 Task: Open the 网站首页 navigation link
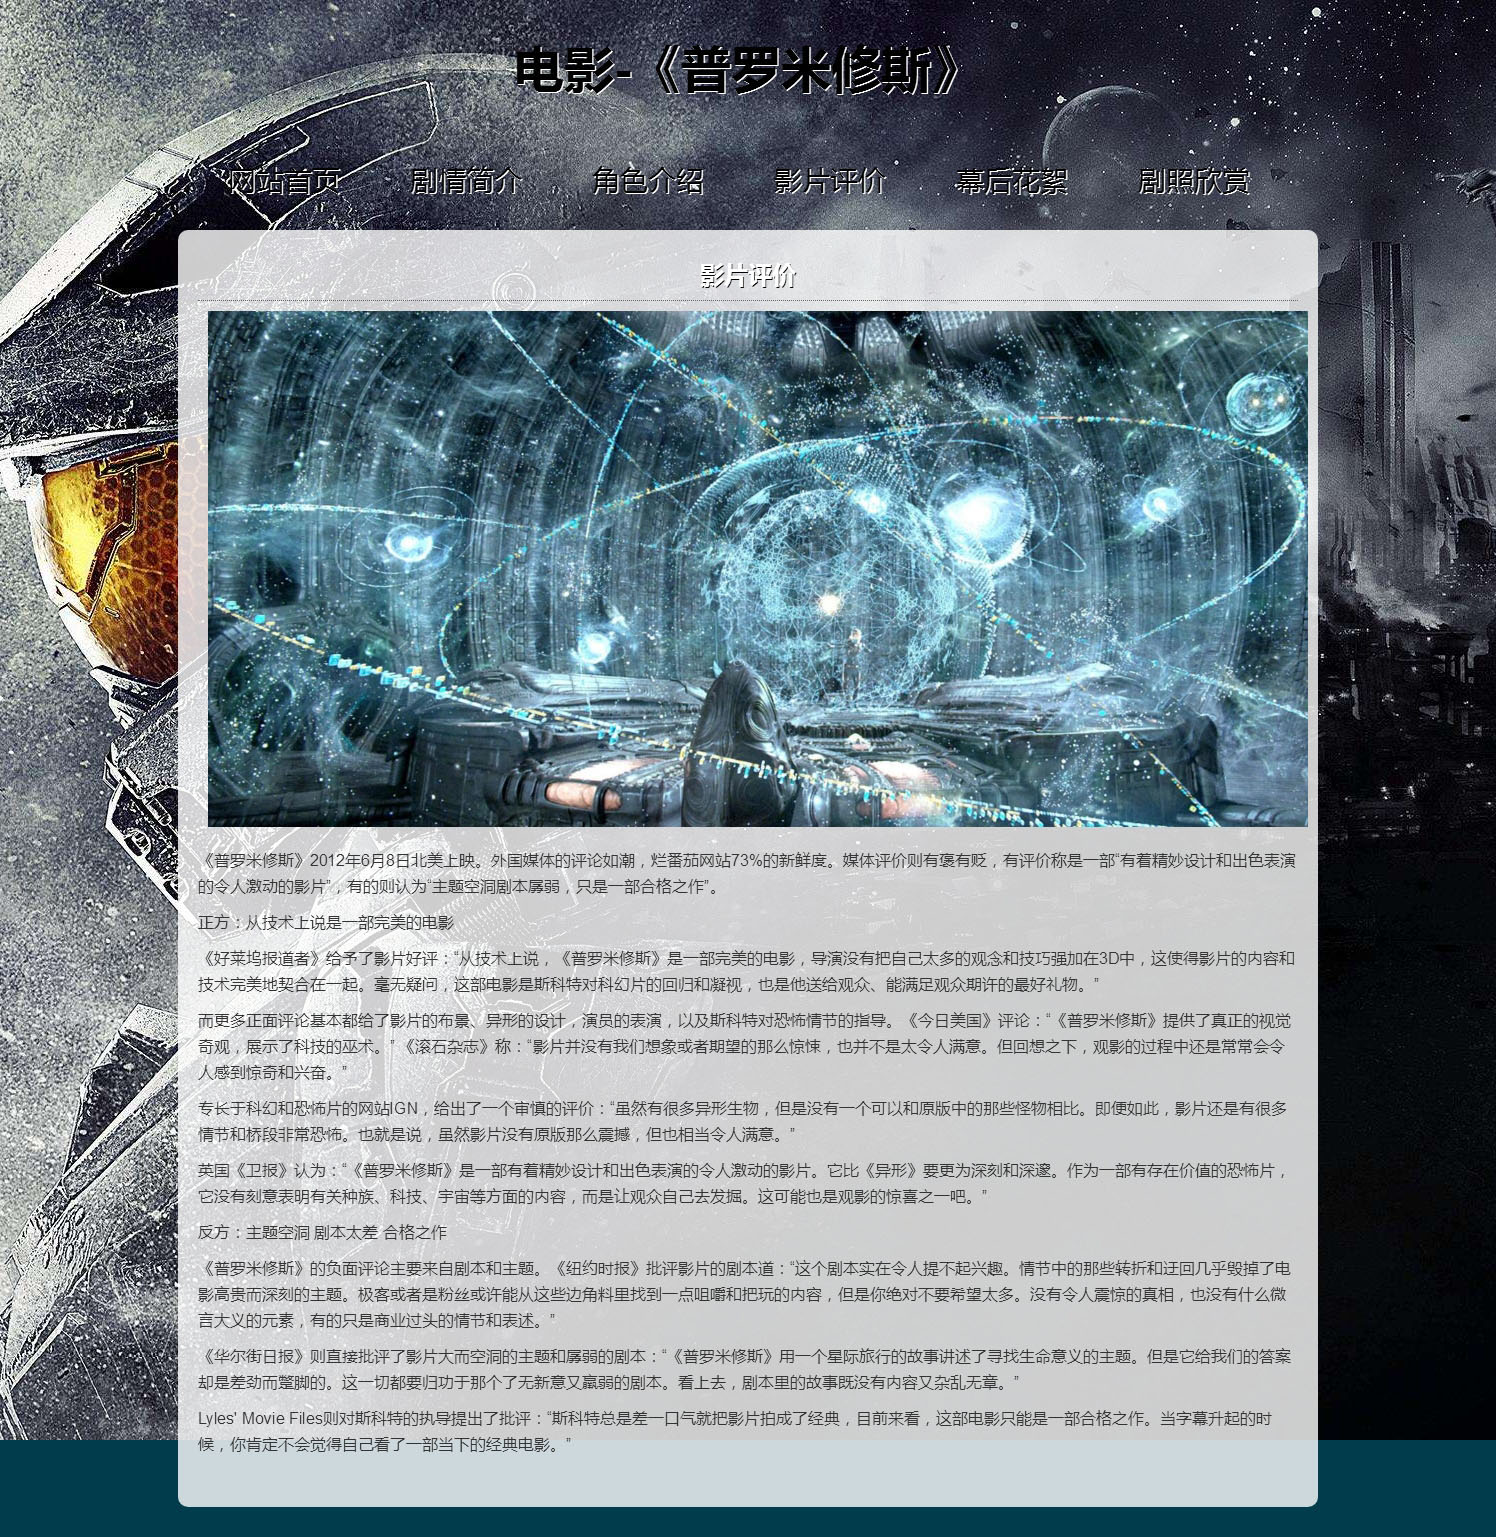[285, 181]
